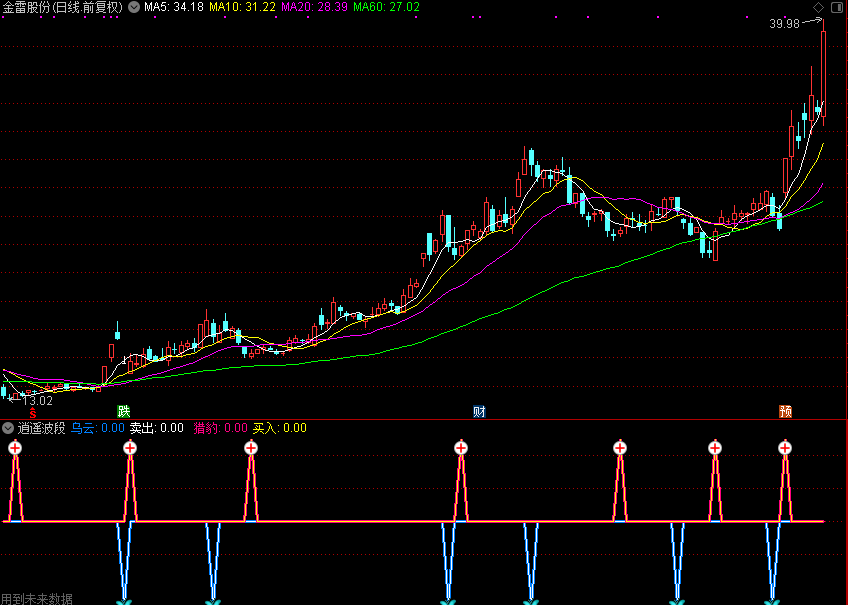Screen dimensions: 848x605
Task: Select the green MA60 label
Action: (386, 7)
